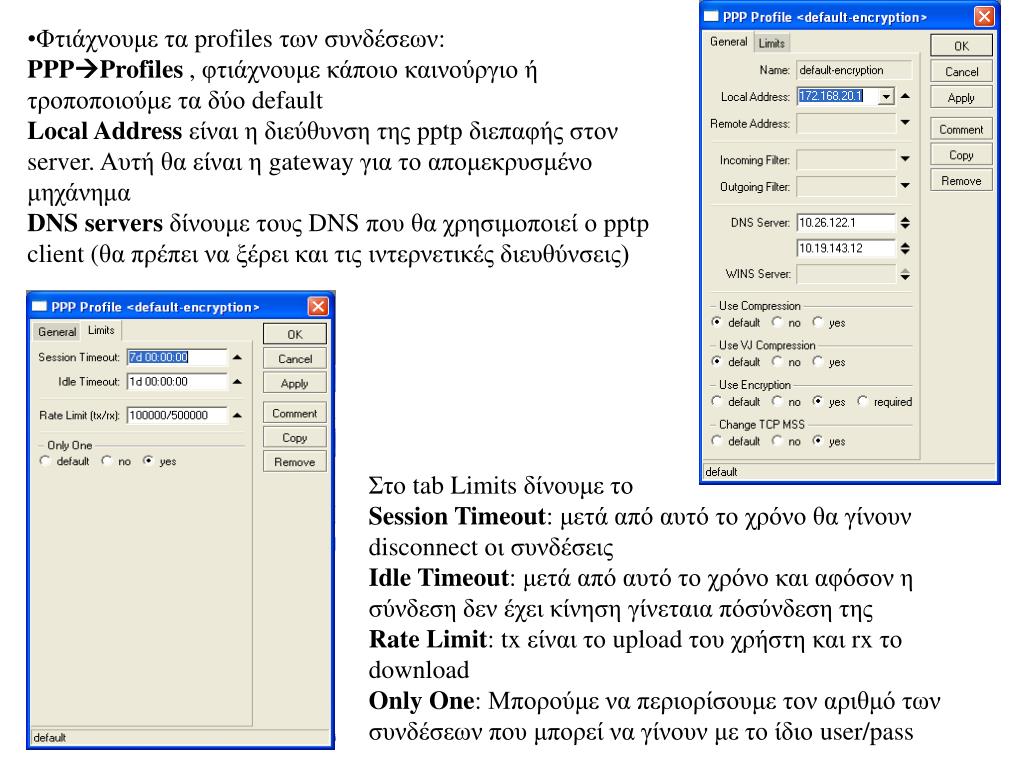Click the Remote Address input field

click(846, 123)
